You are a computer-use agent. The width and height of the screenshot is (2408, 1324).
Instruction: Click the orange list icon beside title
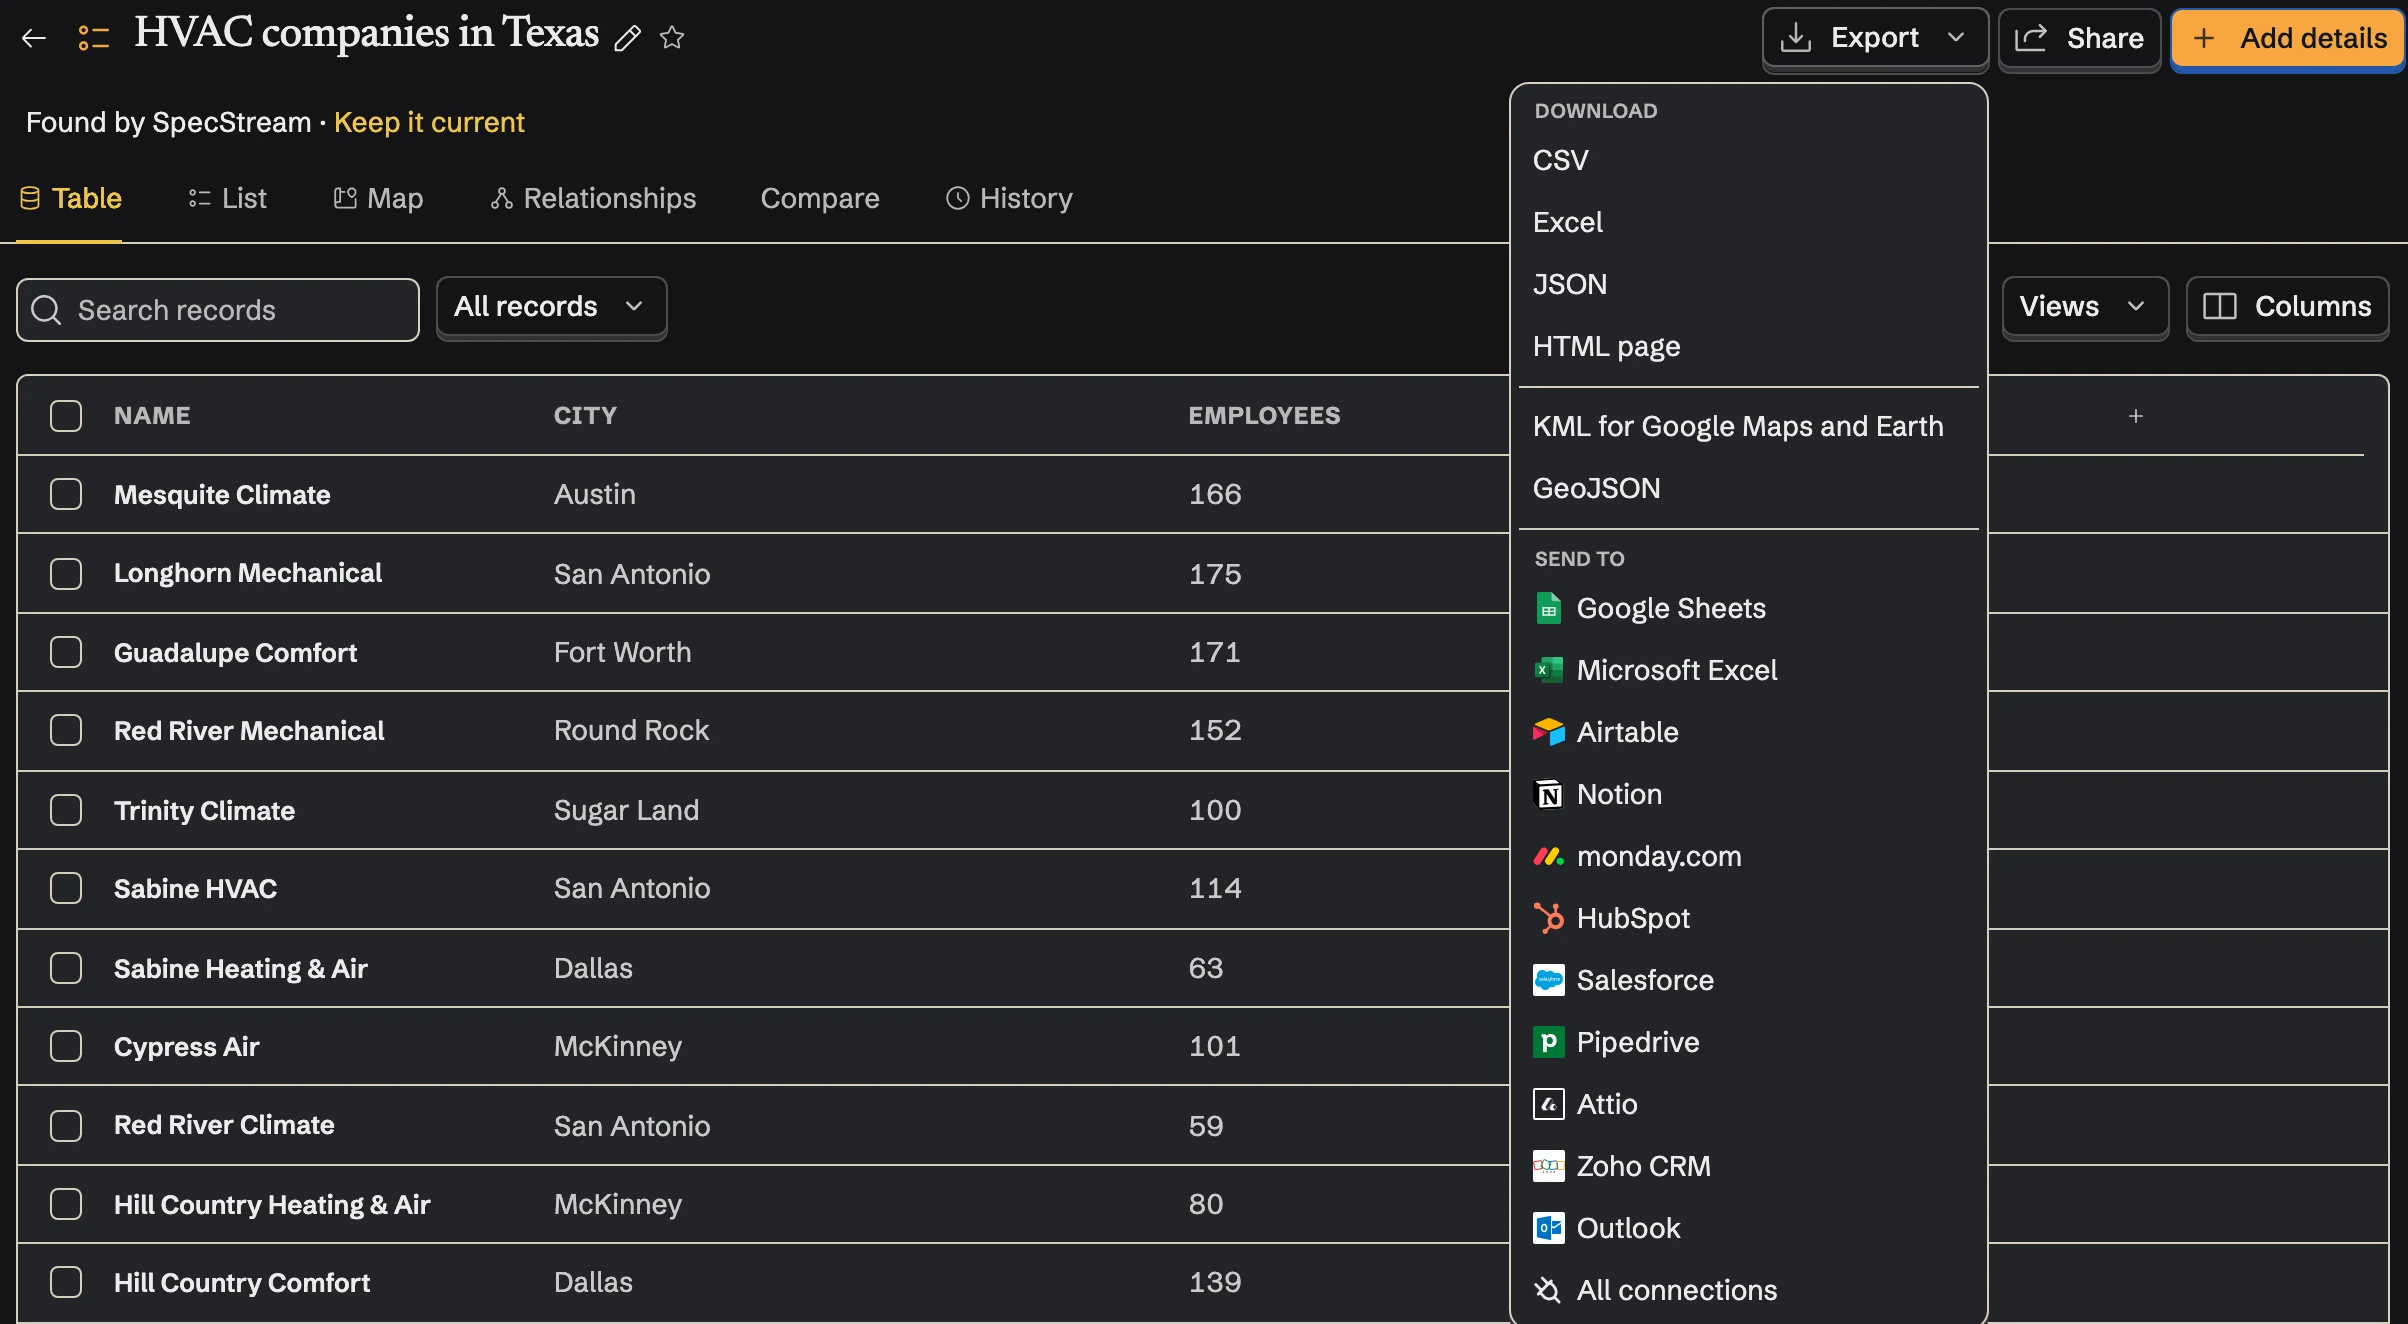(94, 38)
